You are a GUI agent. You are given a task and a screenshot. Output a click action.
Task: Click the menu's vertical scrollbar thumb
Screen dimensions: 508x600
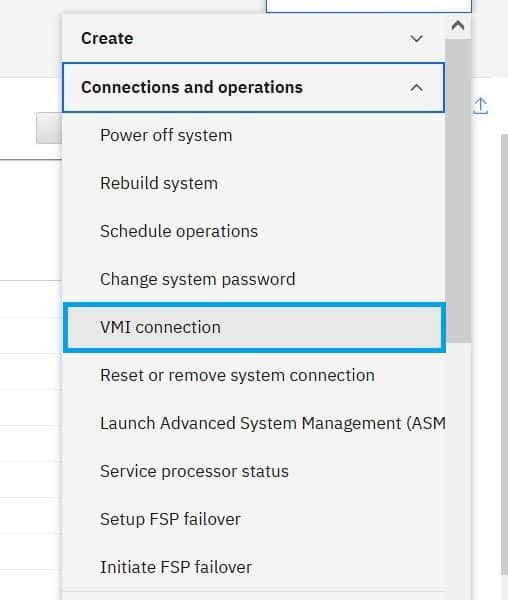[x=458, y=191]
